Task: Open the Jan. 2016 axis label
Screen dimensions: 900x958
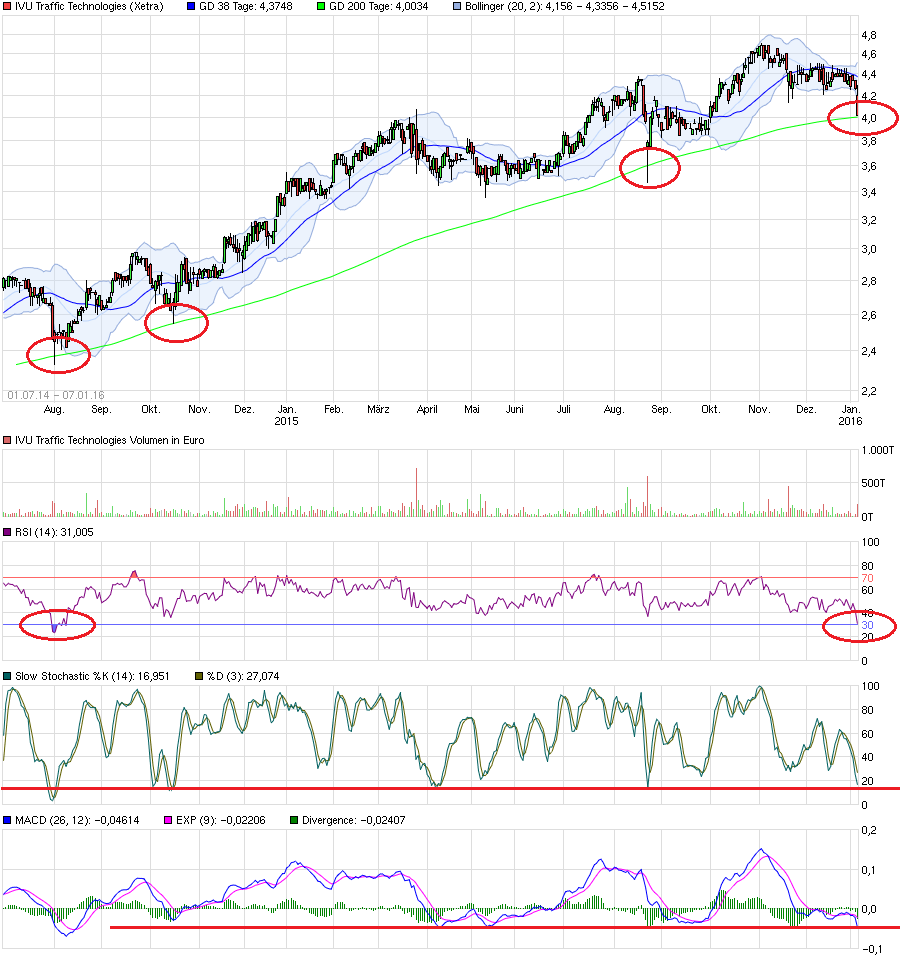Action: [851, 415]
